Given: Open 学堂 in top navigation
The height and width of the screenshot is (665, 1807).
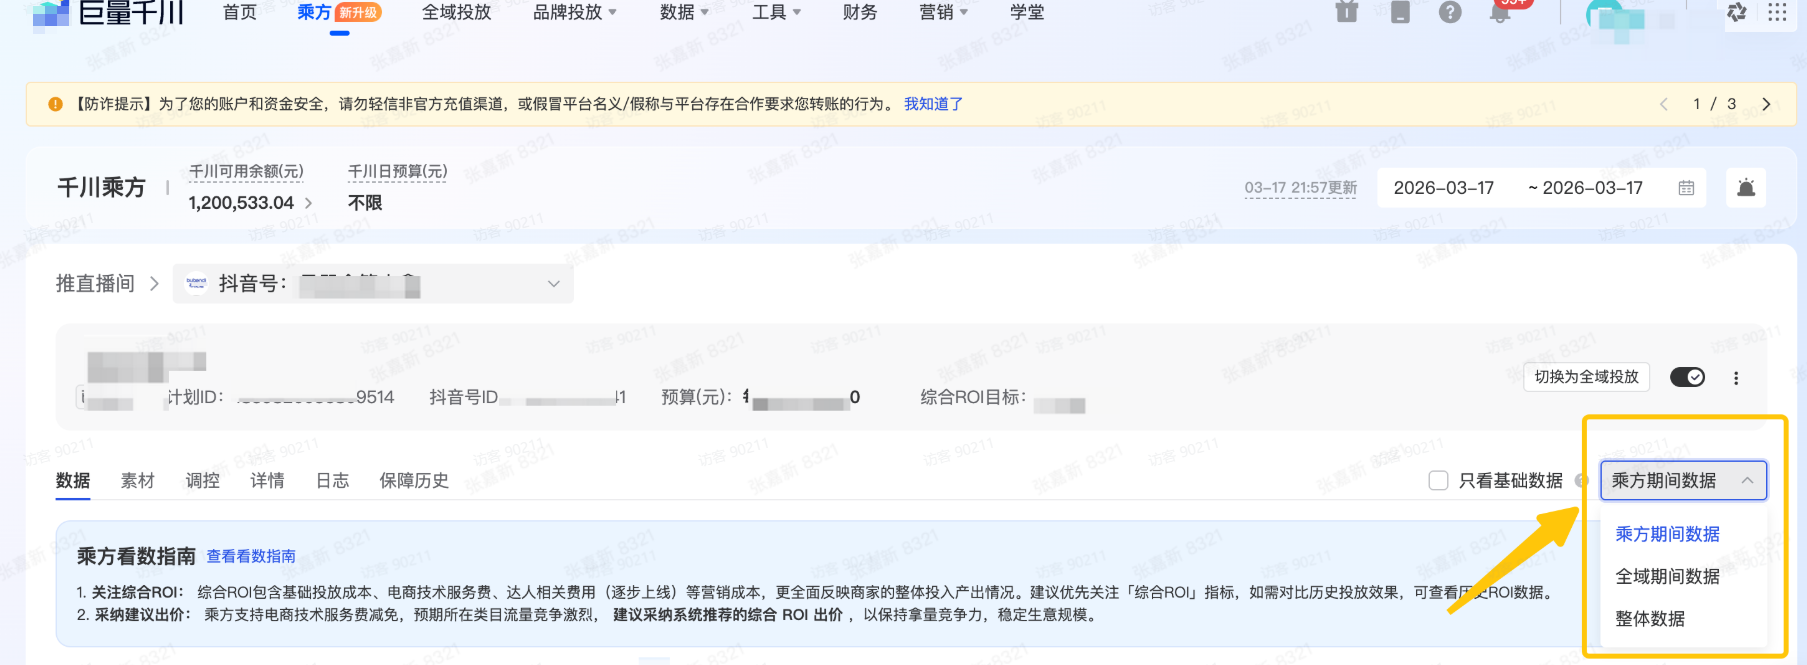Looking at the screenshot, I should coord(1027,12).
